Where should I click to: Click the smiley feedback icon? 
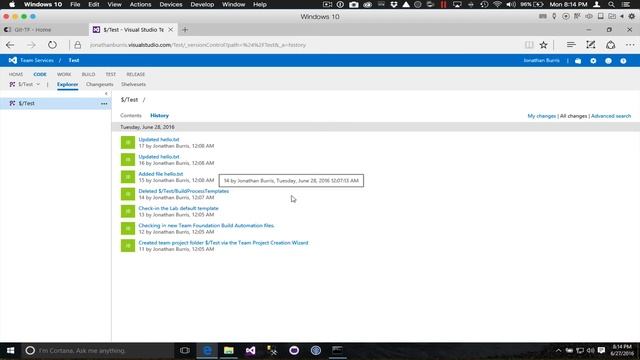(x=608, y=61)
